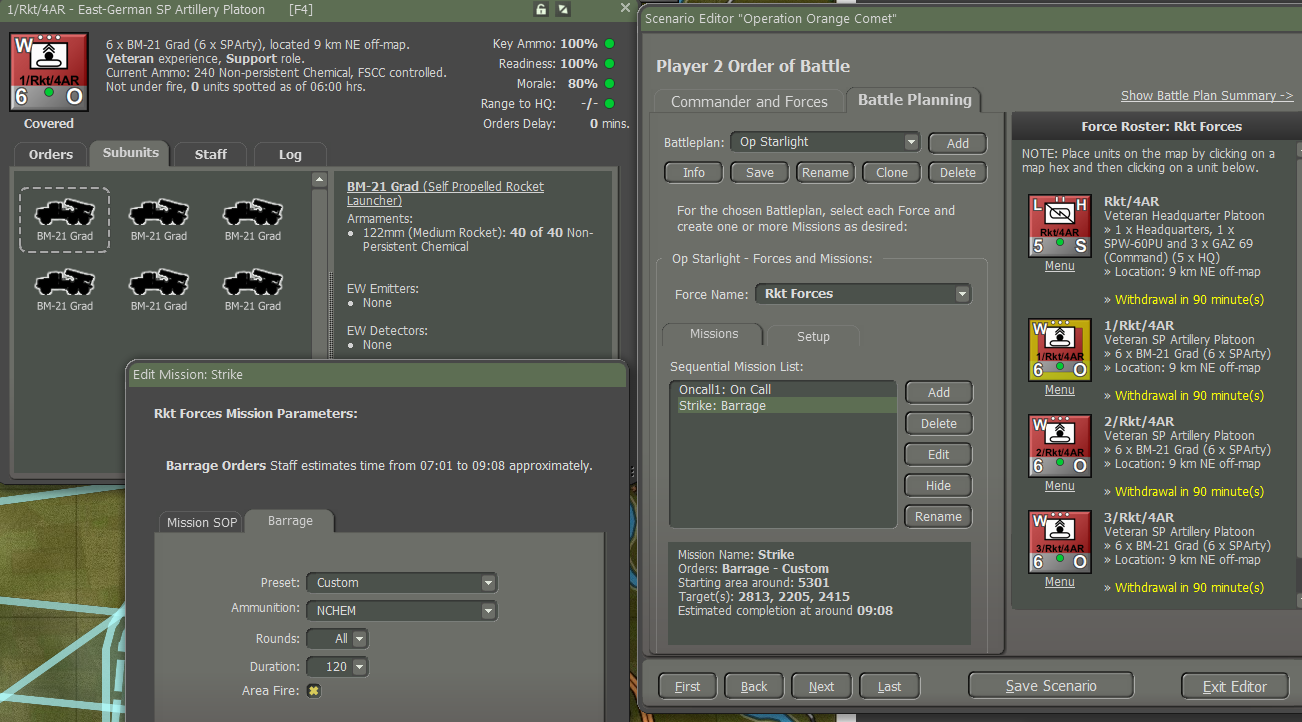Click Rename button beside the mission list

pyautogui.click(x=939, y=516)
